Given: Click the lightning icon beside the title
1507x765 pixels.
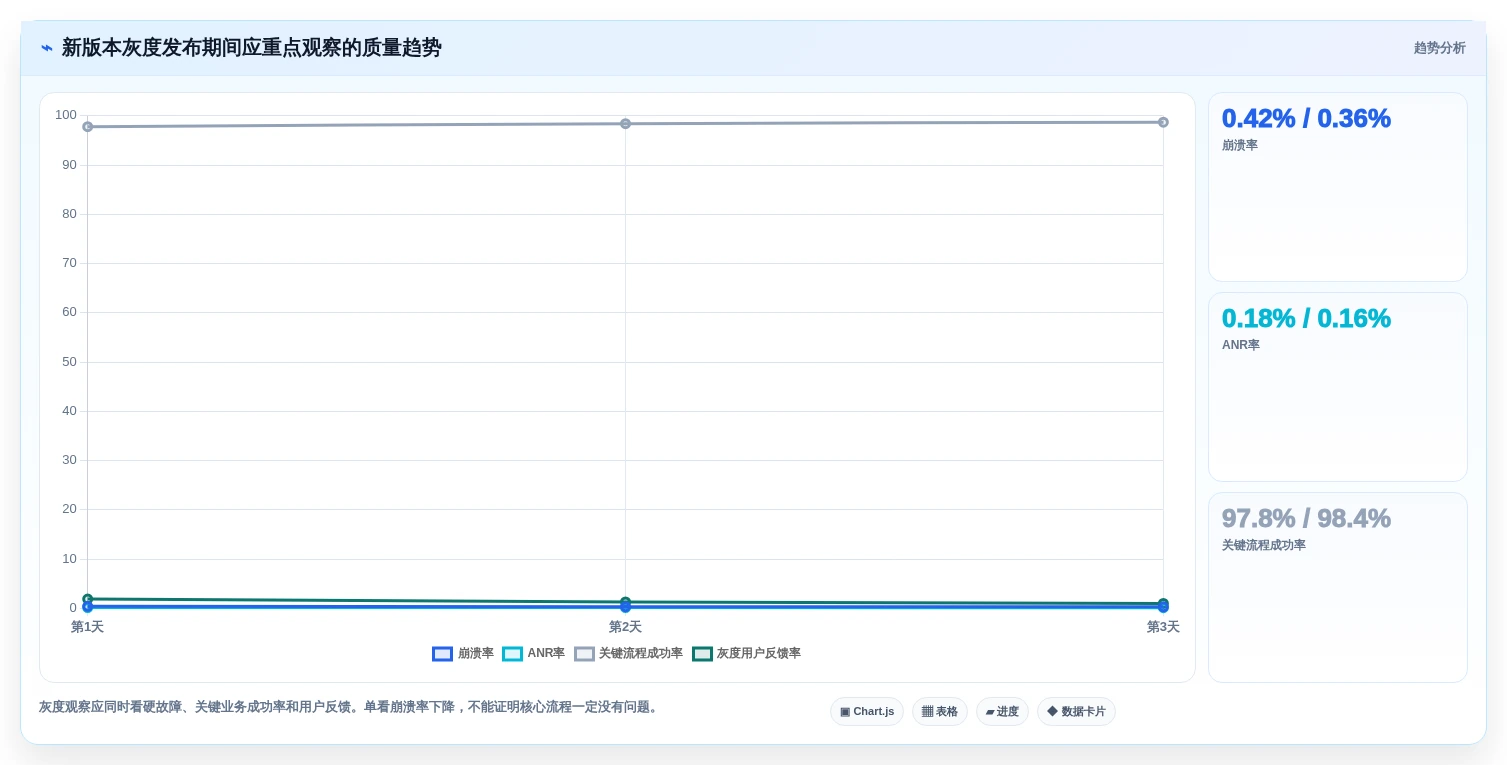Looking at the screenshot, I should point(47,48).
